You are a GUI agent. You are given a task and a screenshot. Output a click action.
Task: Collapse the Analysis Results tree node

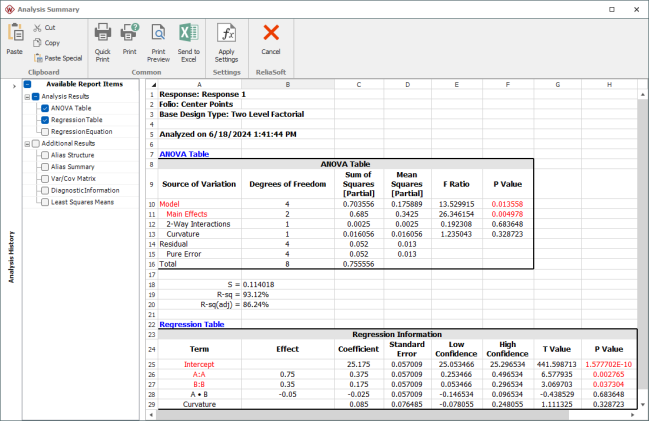[x=27, y=96]
